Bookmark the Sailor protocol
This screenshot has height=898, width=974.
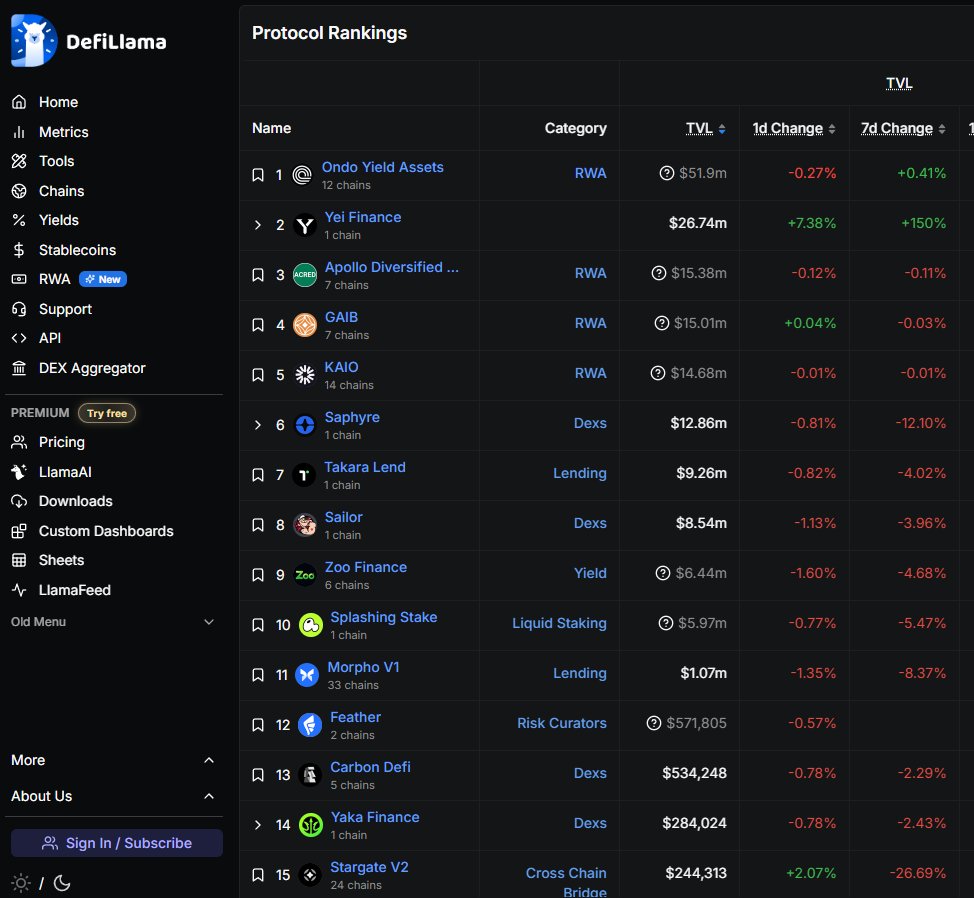(x=258, y=525)
